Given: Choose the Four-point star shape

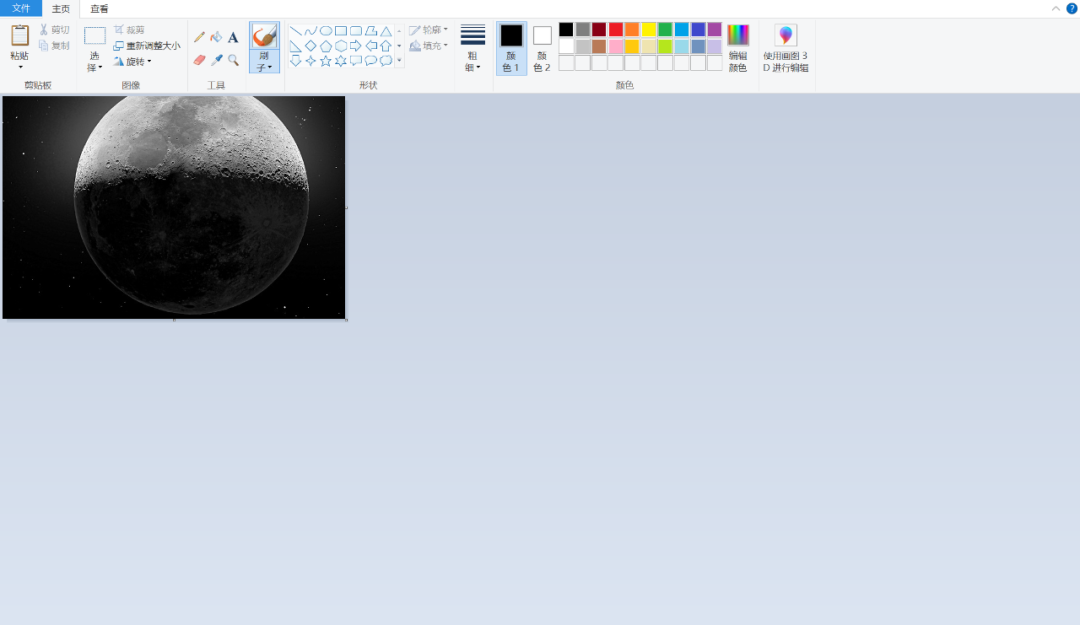Looking at the screenshot, I should 311,61.
